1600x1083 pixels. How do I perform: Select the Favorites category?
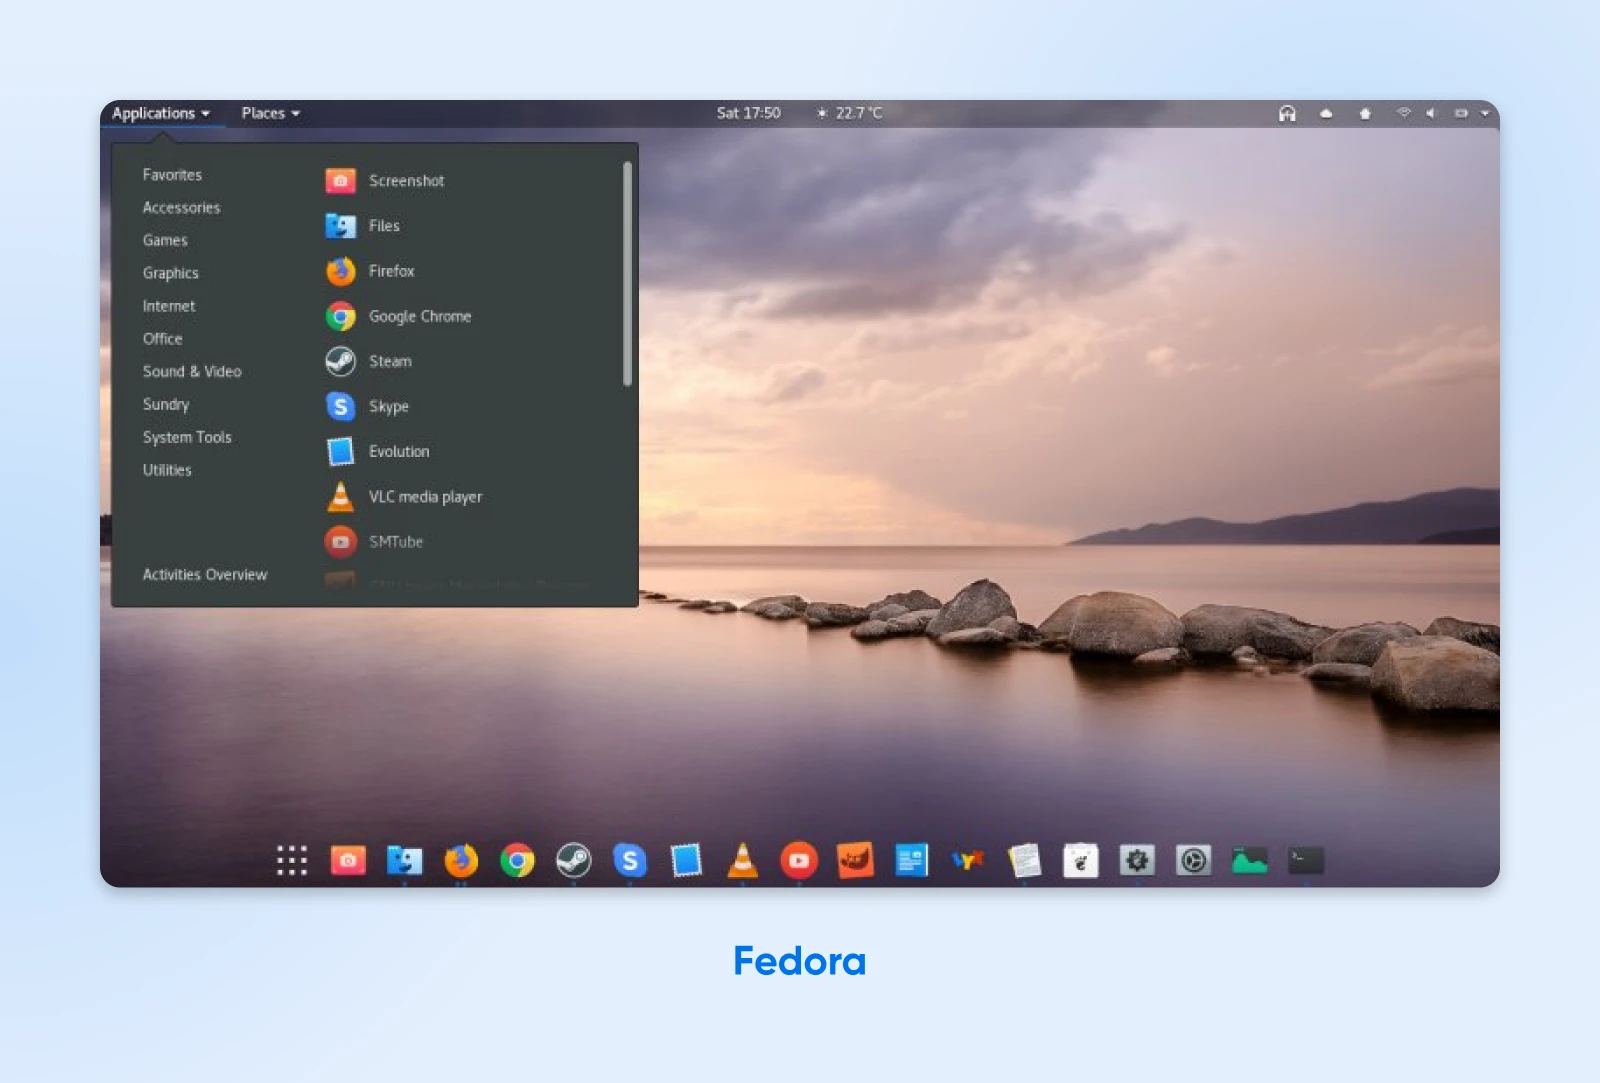[172, 175]
